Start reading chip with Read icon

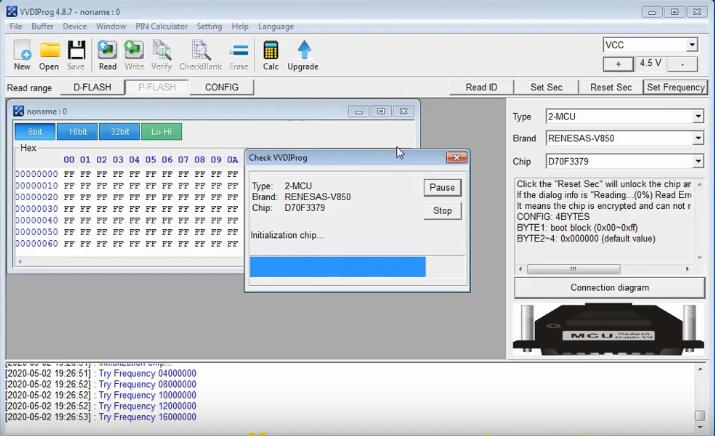108,55
